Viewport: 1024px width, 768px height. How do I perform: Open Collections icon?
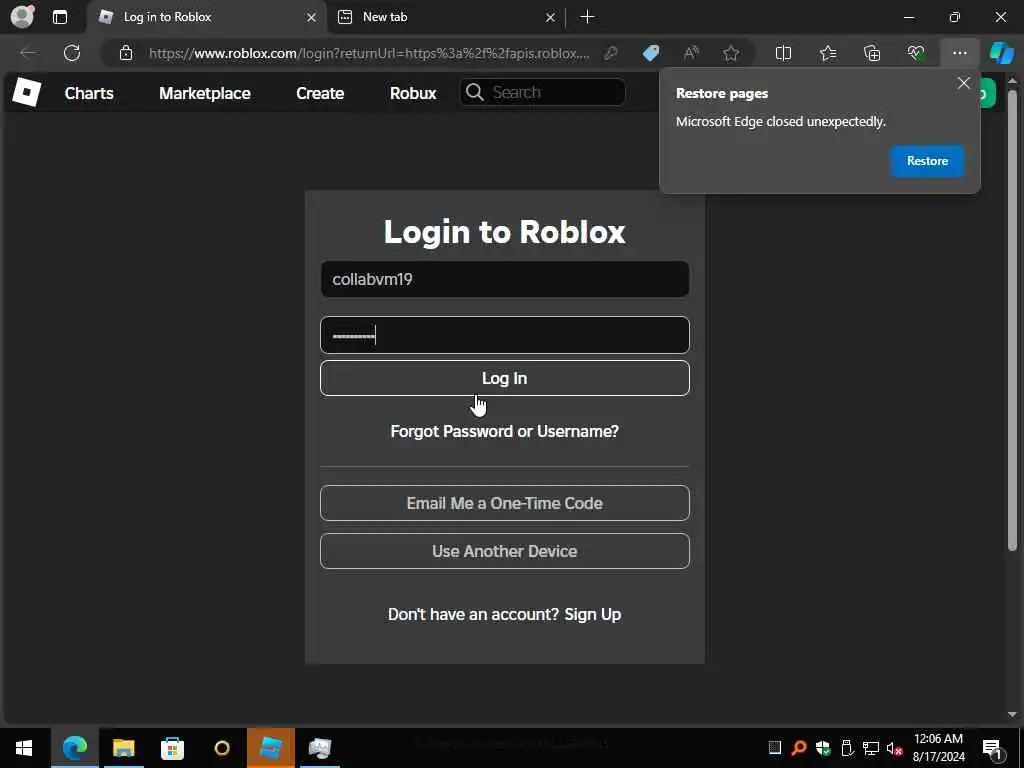pos(872,53)
